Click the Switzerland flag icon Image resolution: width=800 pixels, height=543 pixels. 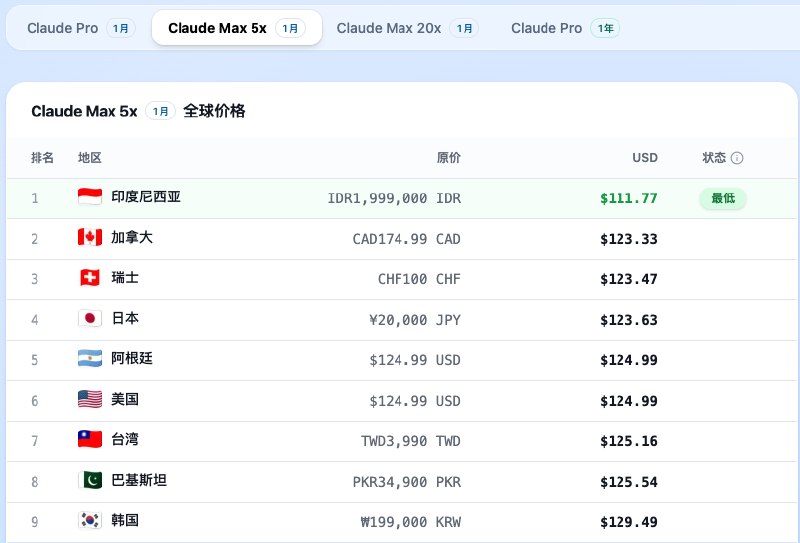click(x=90, y=278)
